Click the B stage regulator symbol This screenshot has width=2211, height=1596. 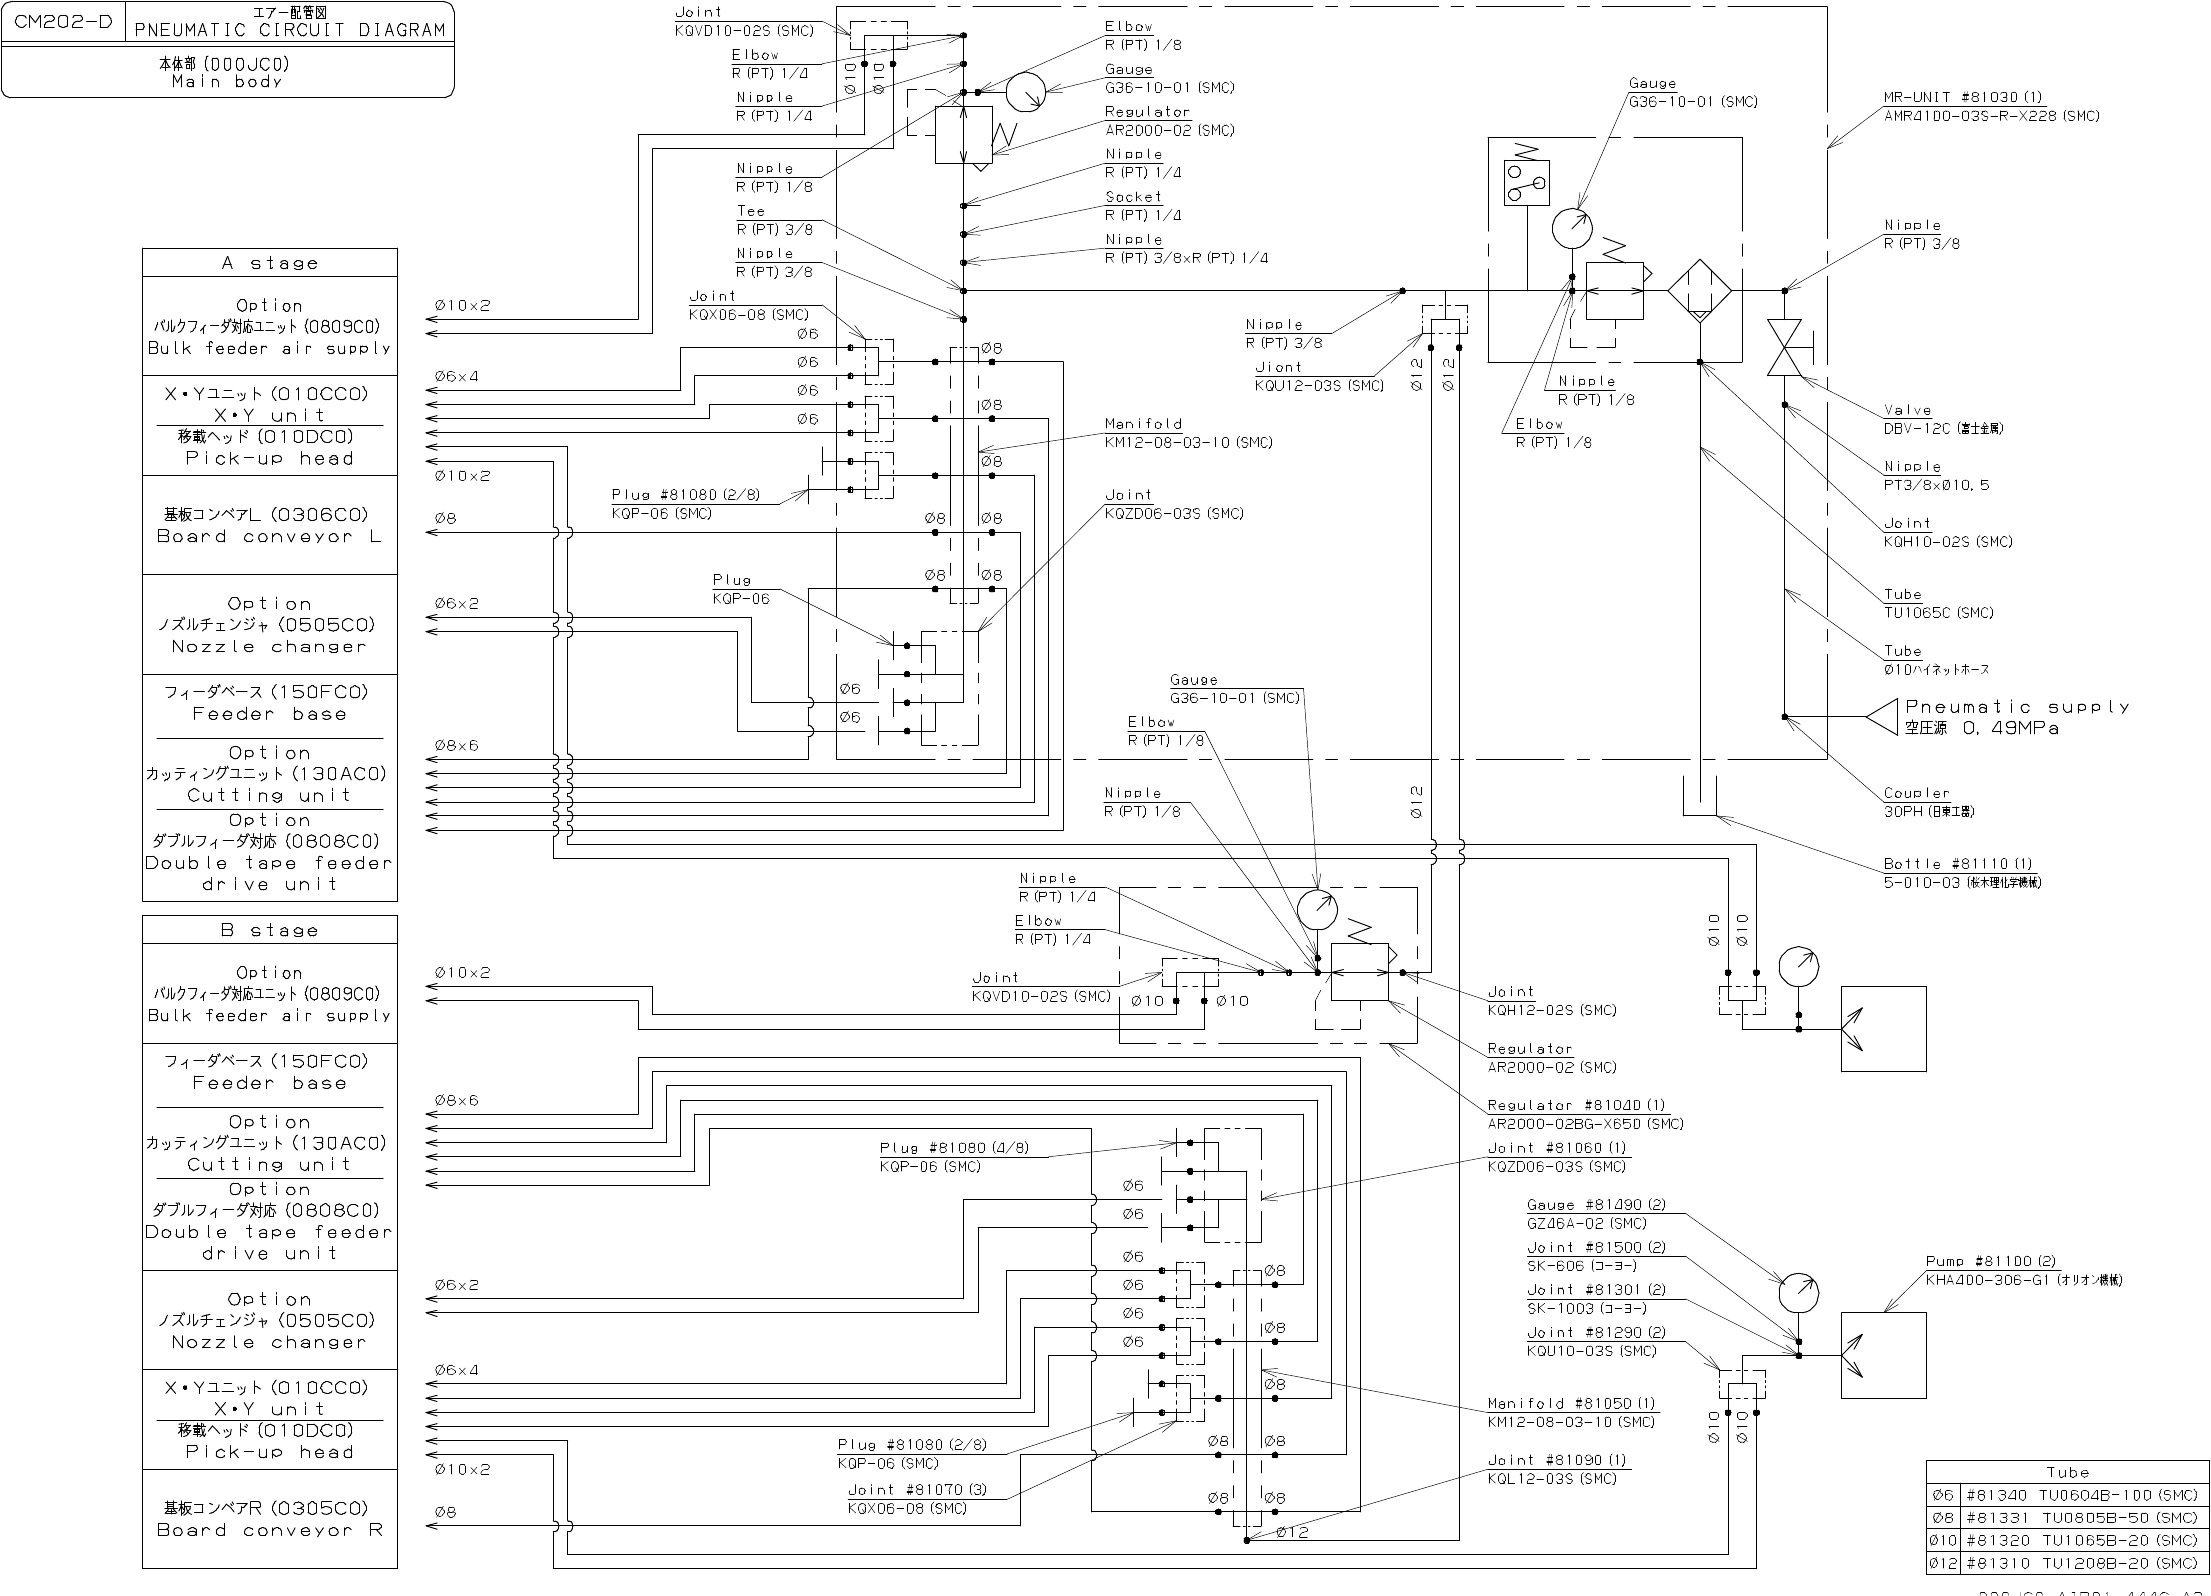coord(1360,972)
